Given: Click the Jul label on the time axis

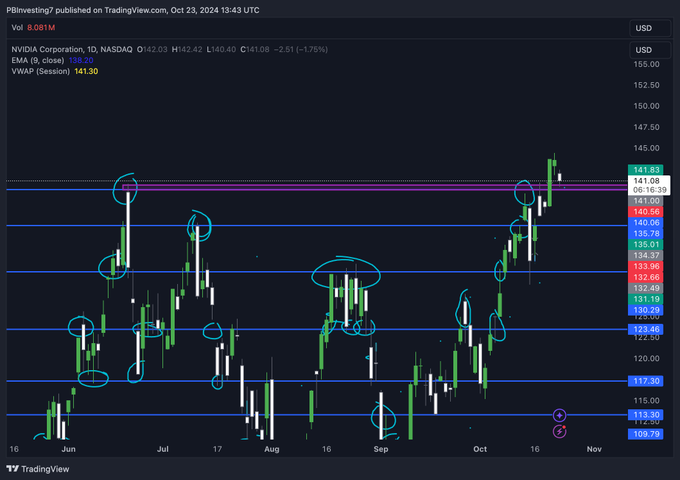Looking at the screenshot, I should [163, 449].
